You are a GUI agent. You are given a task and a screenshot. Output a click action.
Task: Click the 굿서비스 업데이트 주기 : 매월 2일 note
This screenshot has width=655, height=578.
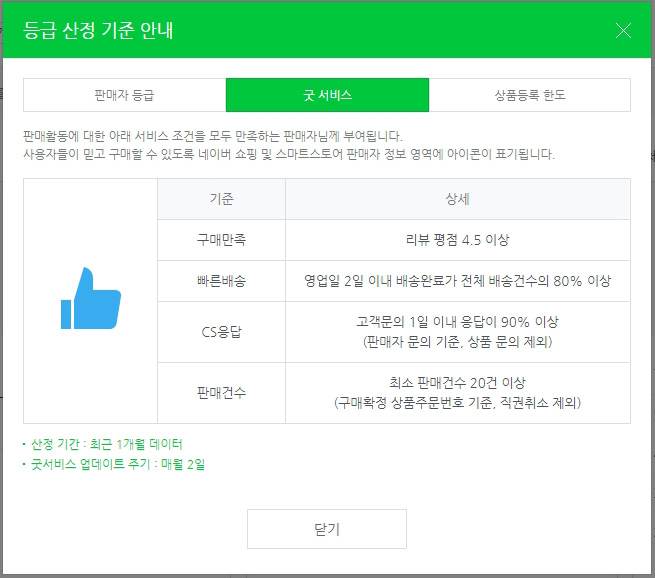tap(118, 464)
